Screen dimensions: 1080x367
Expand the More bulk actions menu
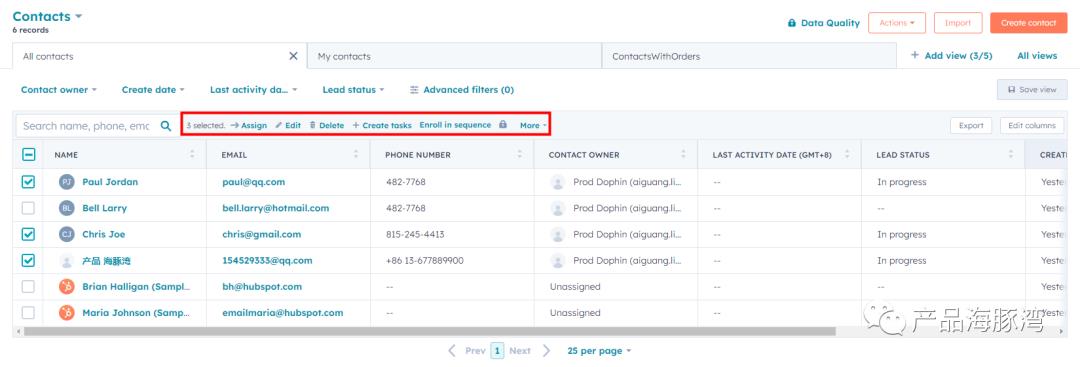point(533,125)
